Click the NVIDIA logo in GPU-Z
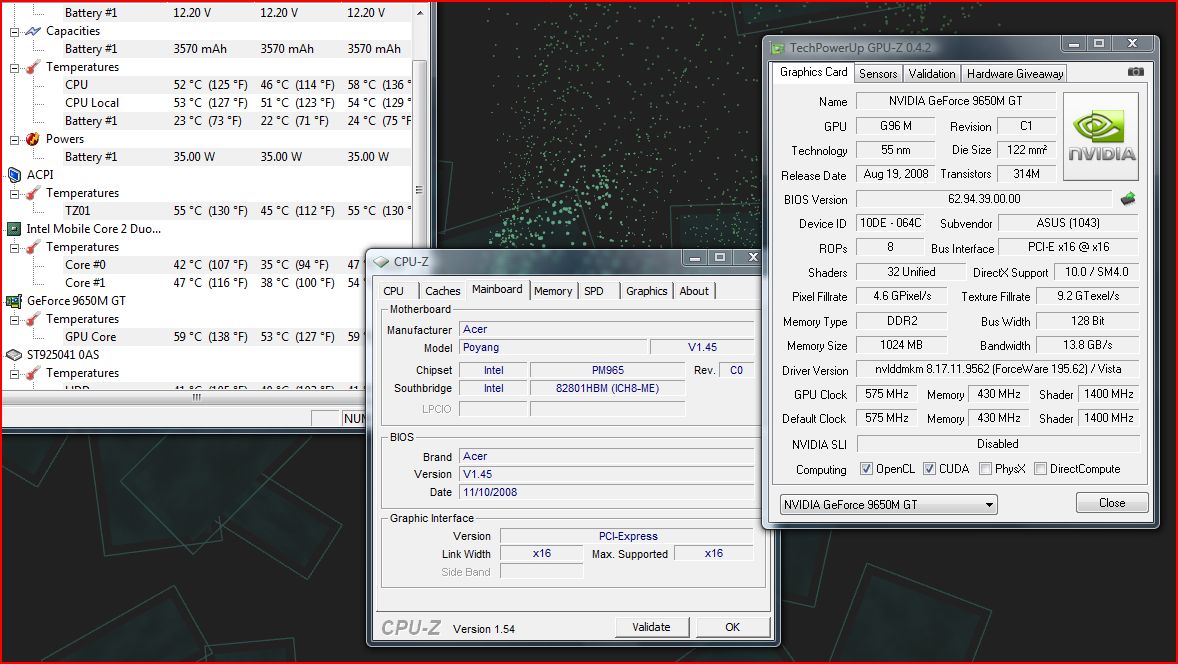This screenshot has width=1178, height=664. pyautogui.click(x=1101, y=136)
